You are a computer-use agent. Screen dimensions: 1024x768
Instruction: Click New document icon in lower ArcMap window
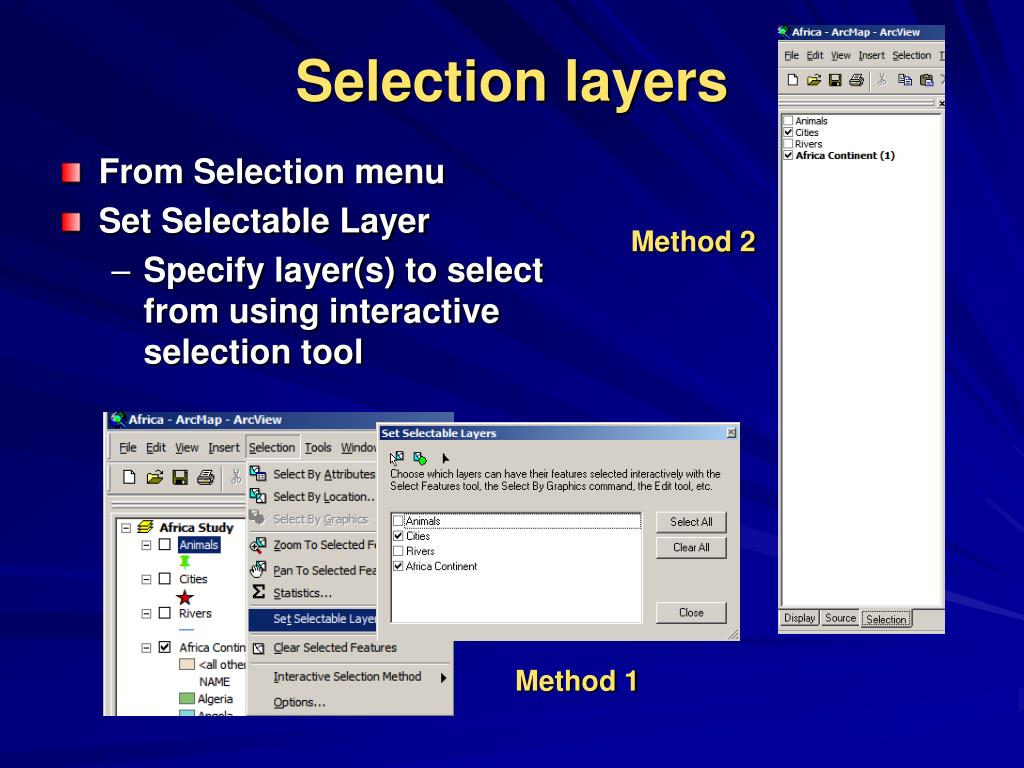coord(129,477)
